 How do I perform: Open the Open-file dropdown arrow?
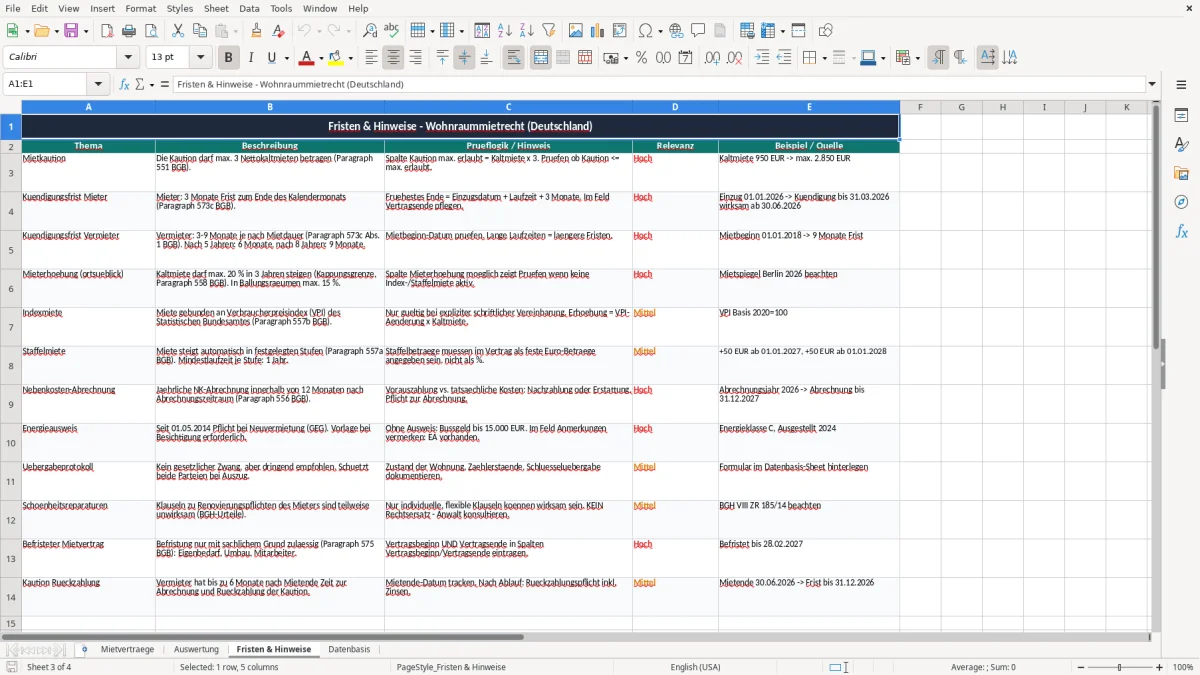point(56,31)
